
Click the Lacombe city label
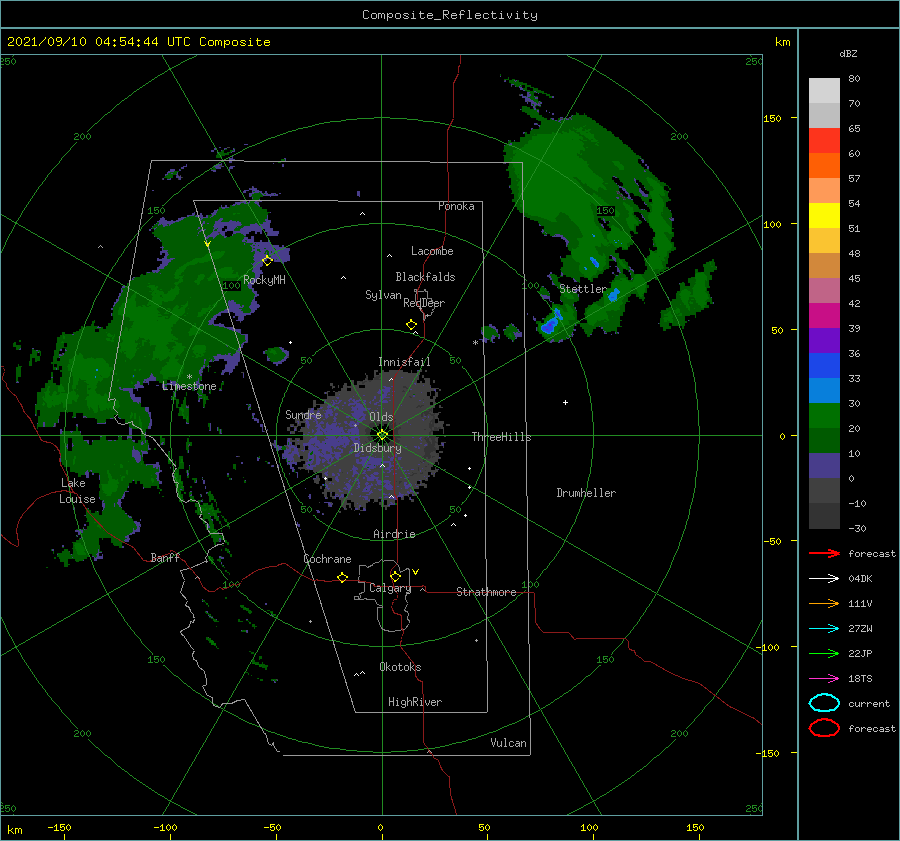432,251
